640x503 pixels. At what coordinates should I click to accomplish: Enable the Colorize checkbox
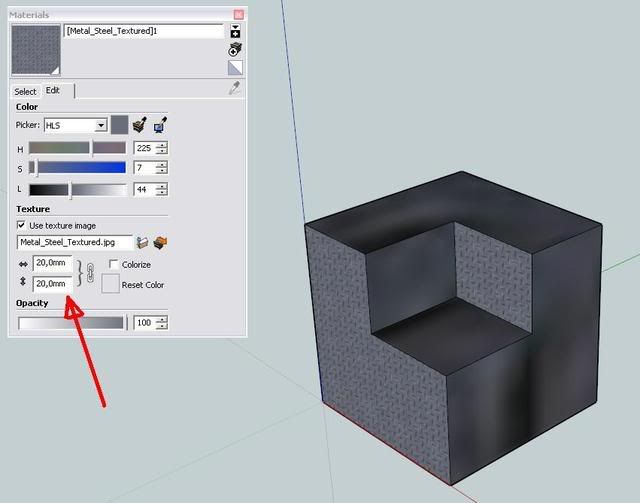click(x=113, y=265)
